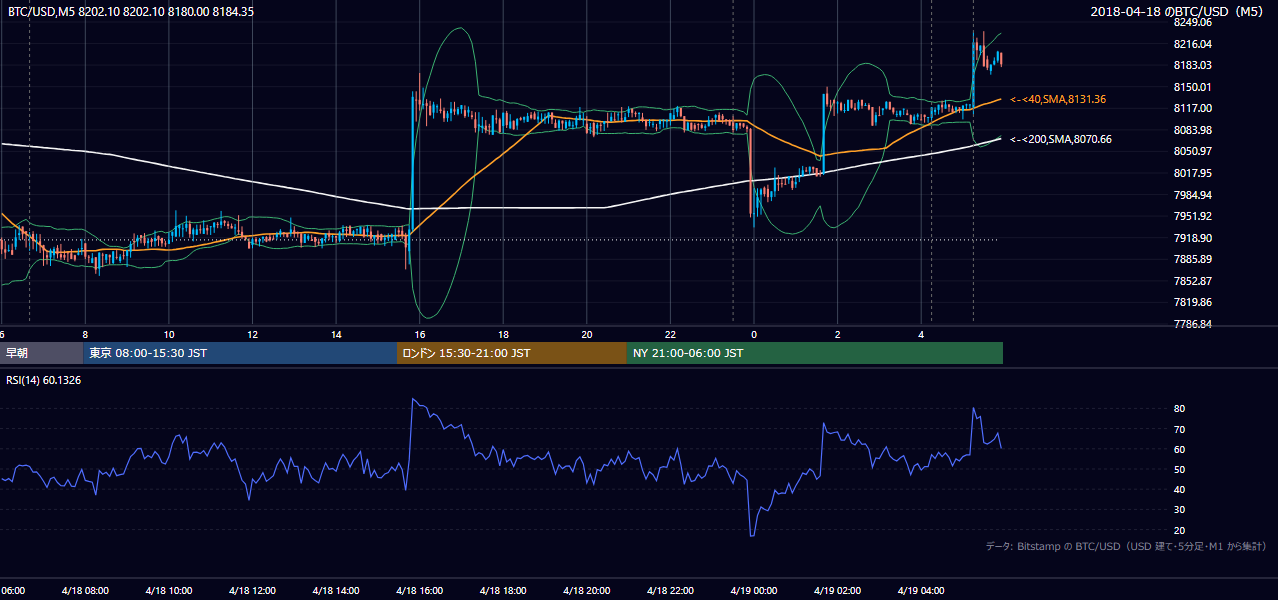
Task: Click the 4/18 18:00 time axis label
Action: (x=503, y=590)
